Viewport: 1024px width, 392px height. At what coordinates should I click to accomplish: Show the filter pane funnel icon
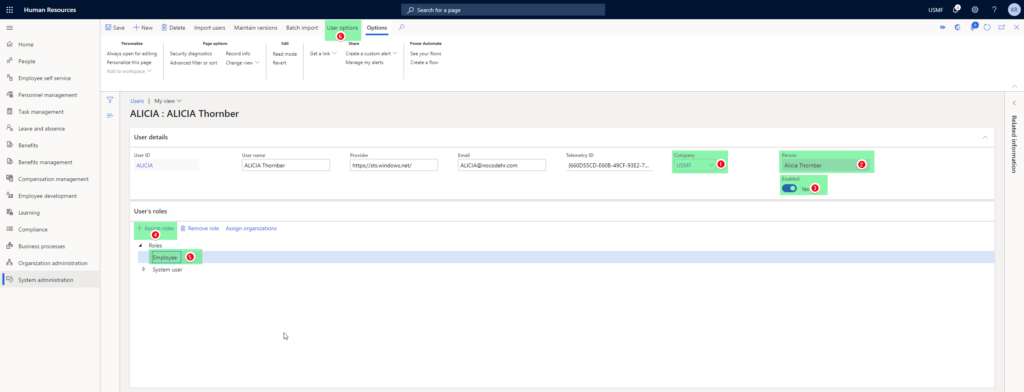coord(110,100)
